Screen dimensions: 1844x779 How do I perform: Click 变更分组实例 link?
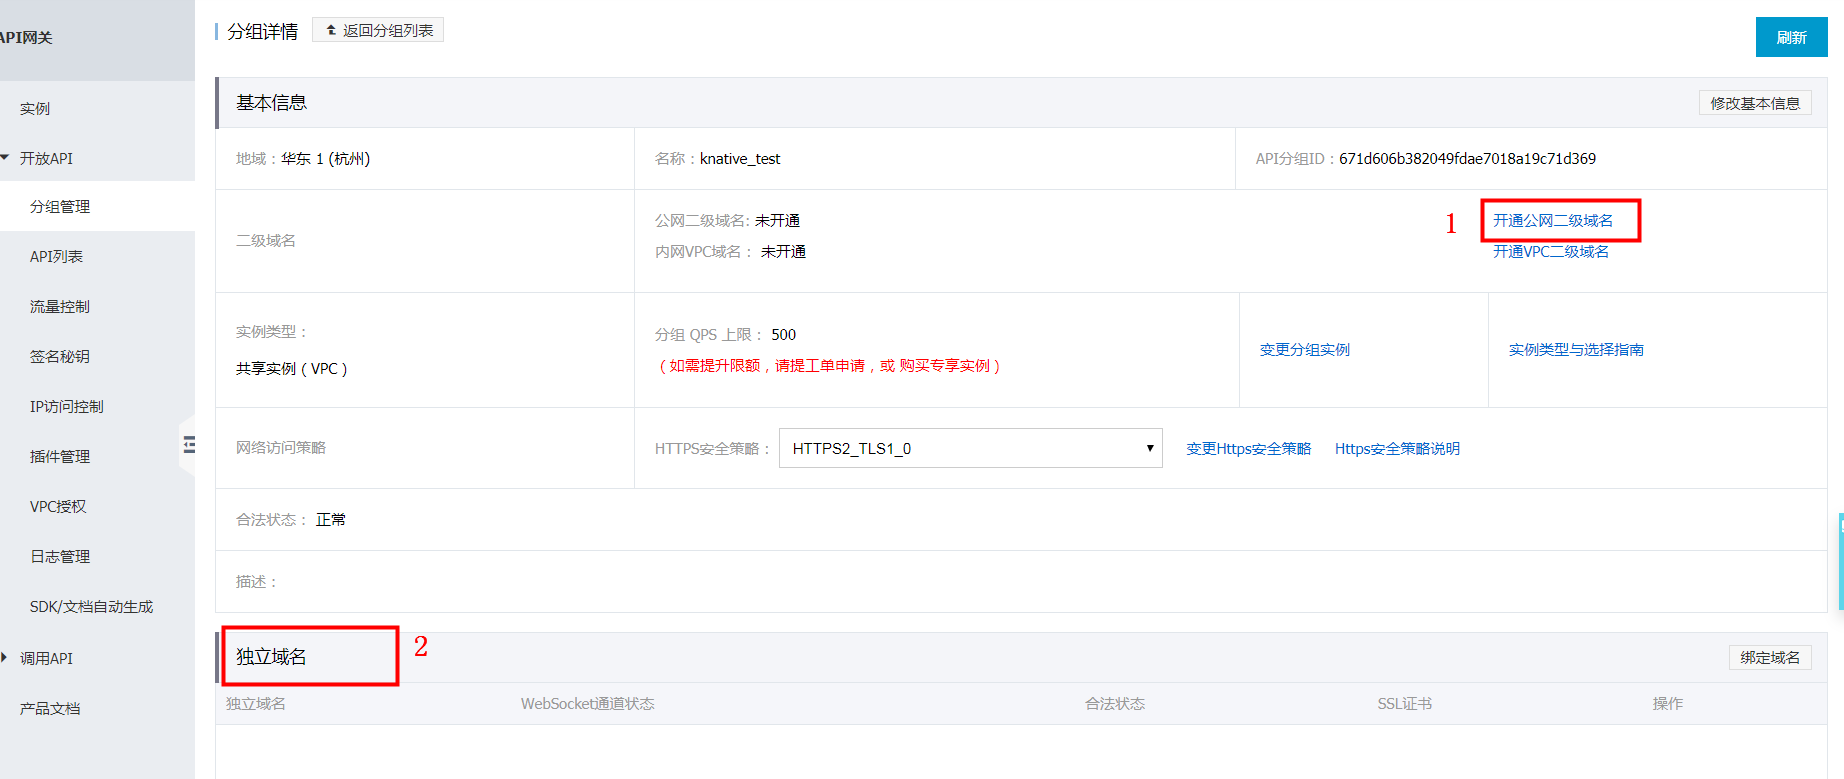(1305, 349)
